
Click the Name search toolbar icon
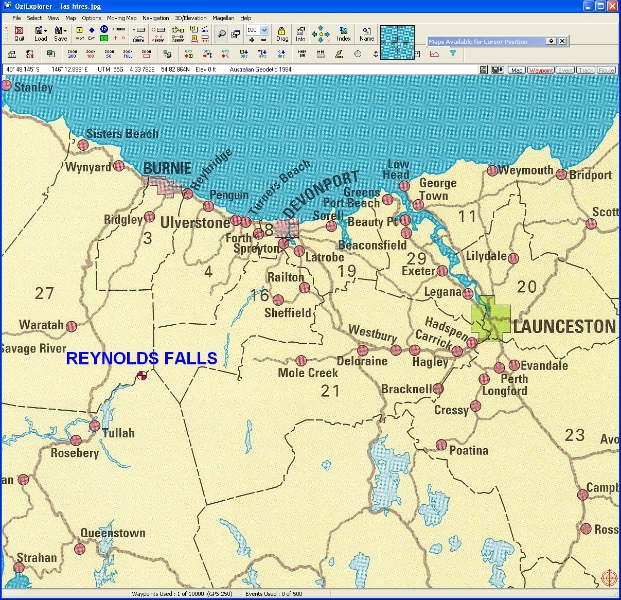(366, 34)
